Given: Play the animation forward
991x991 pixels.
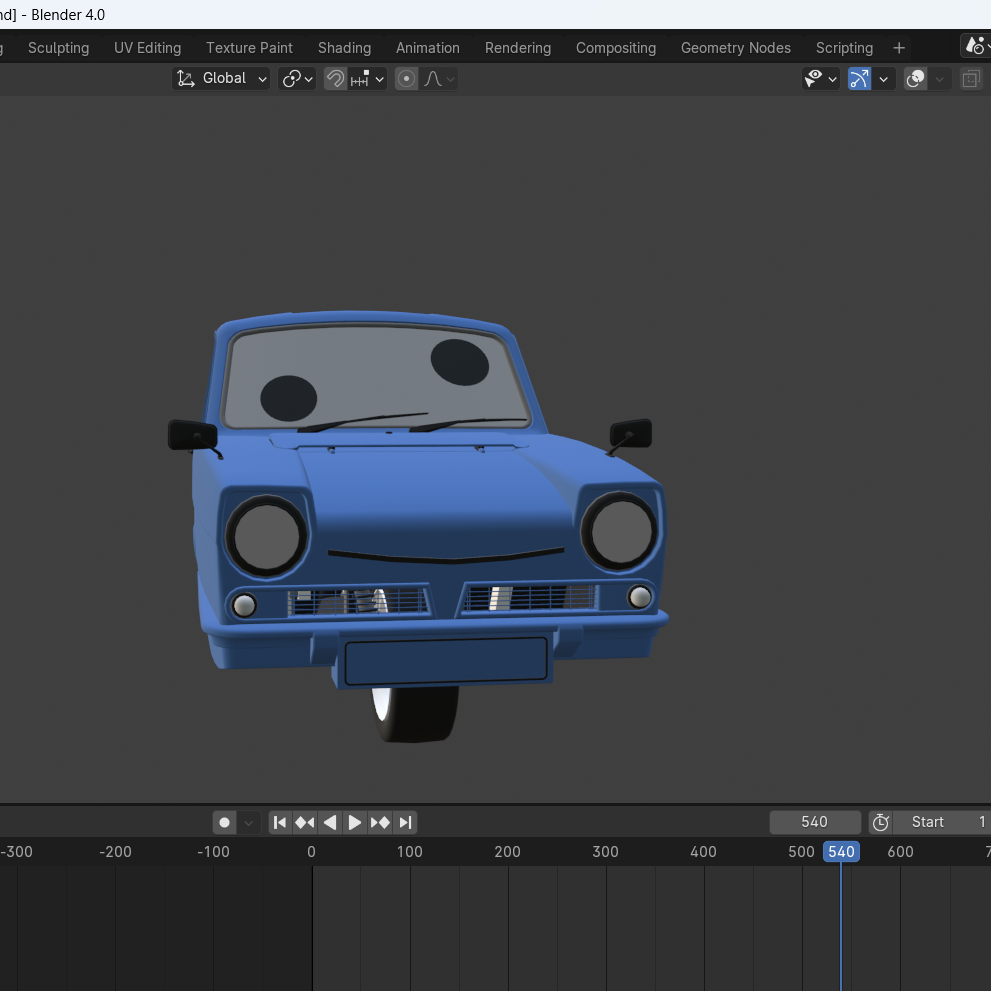Looking at the screenshot, I should point(355,822).
